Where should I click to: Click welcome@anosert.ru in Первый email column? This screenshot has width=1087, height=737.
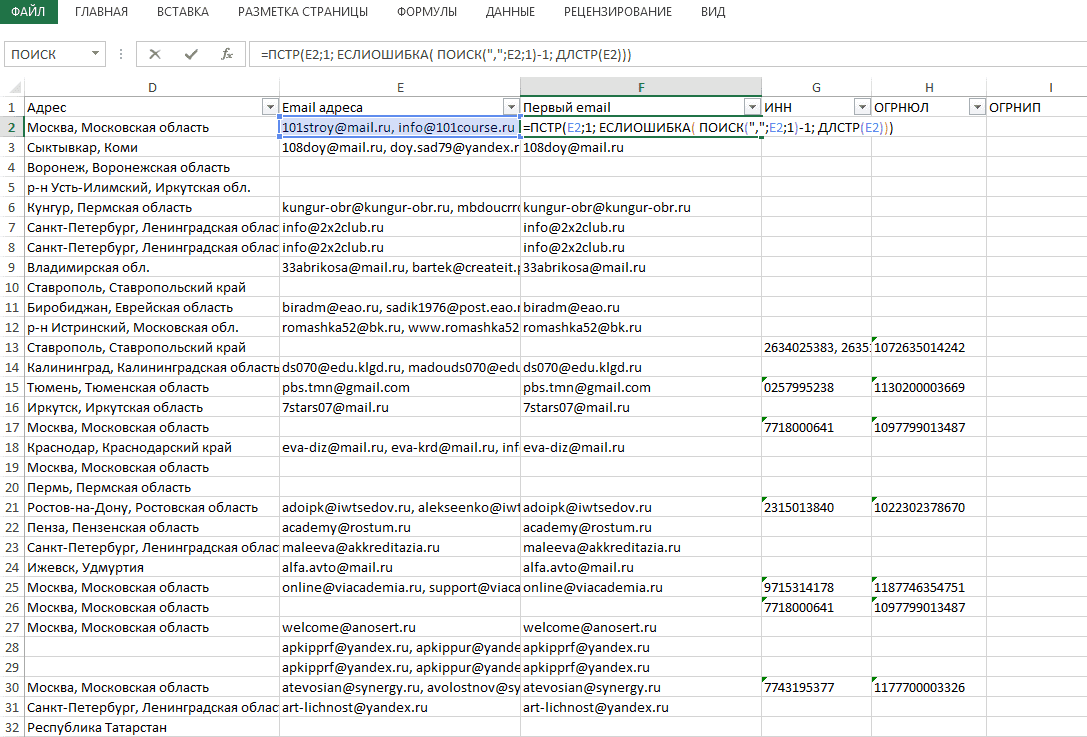641,627
